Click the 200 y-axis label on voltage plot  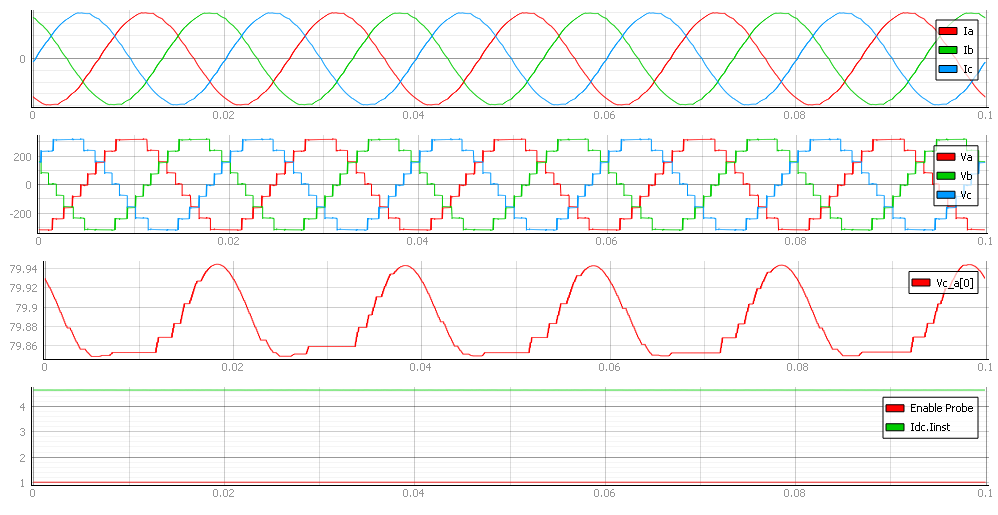[x=17, y=157]
